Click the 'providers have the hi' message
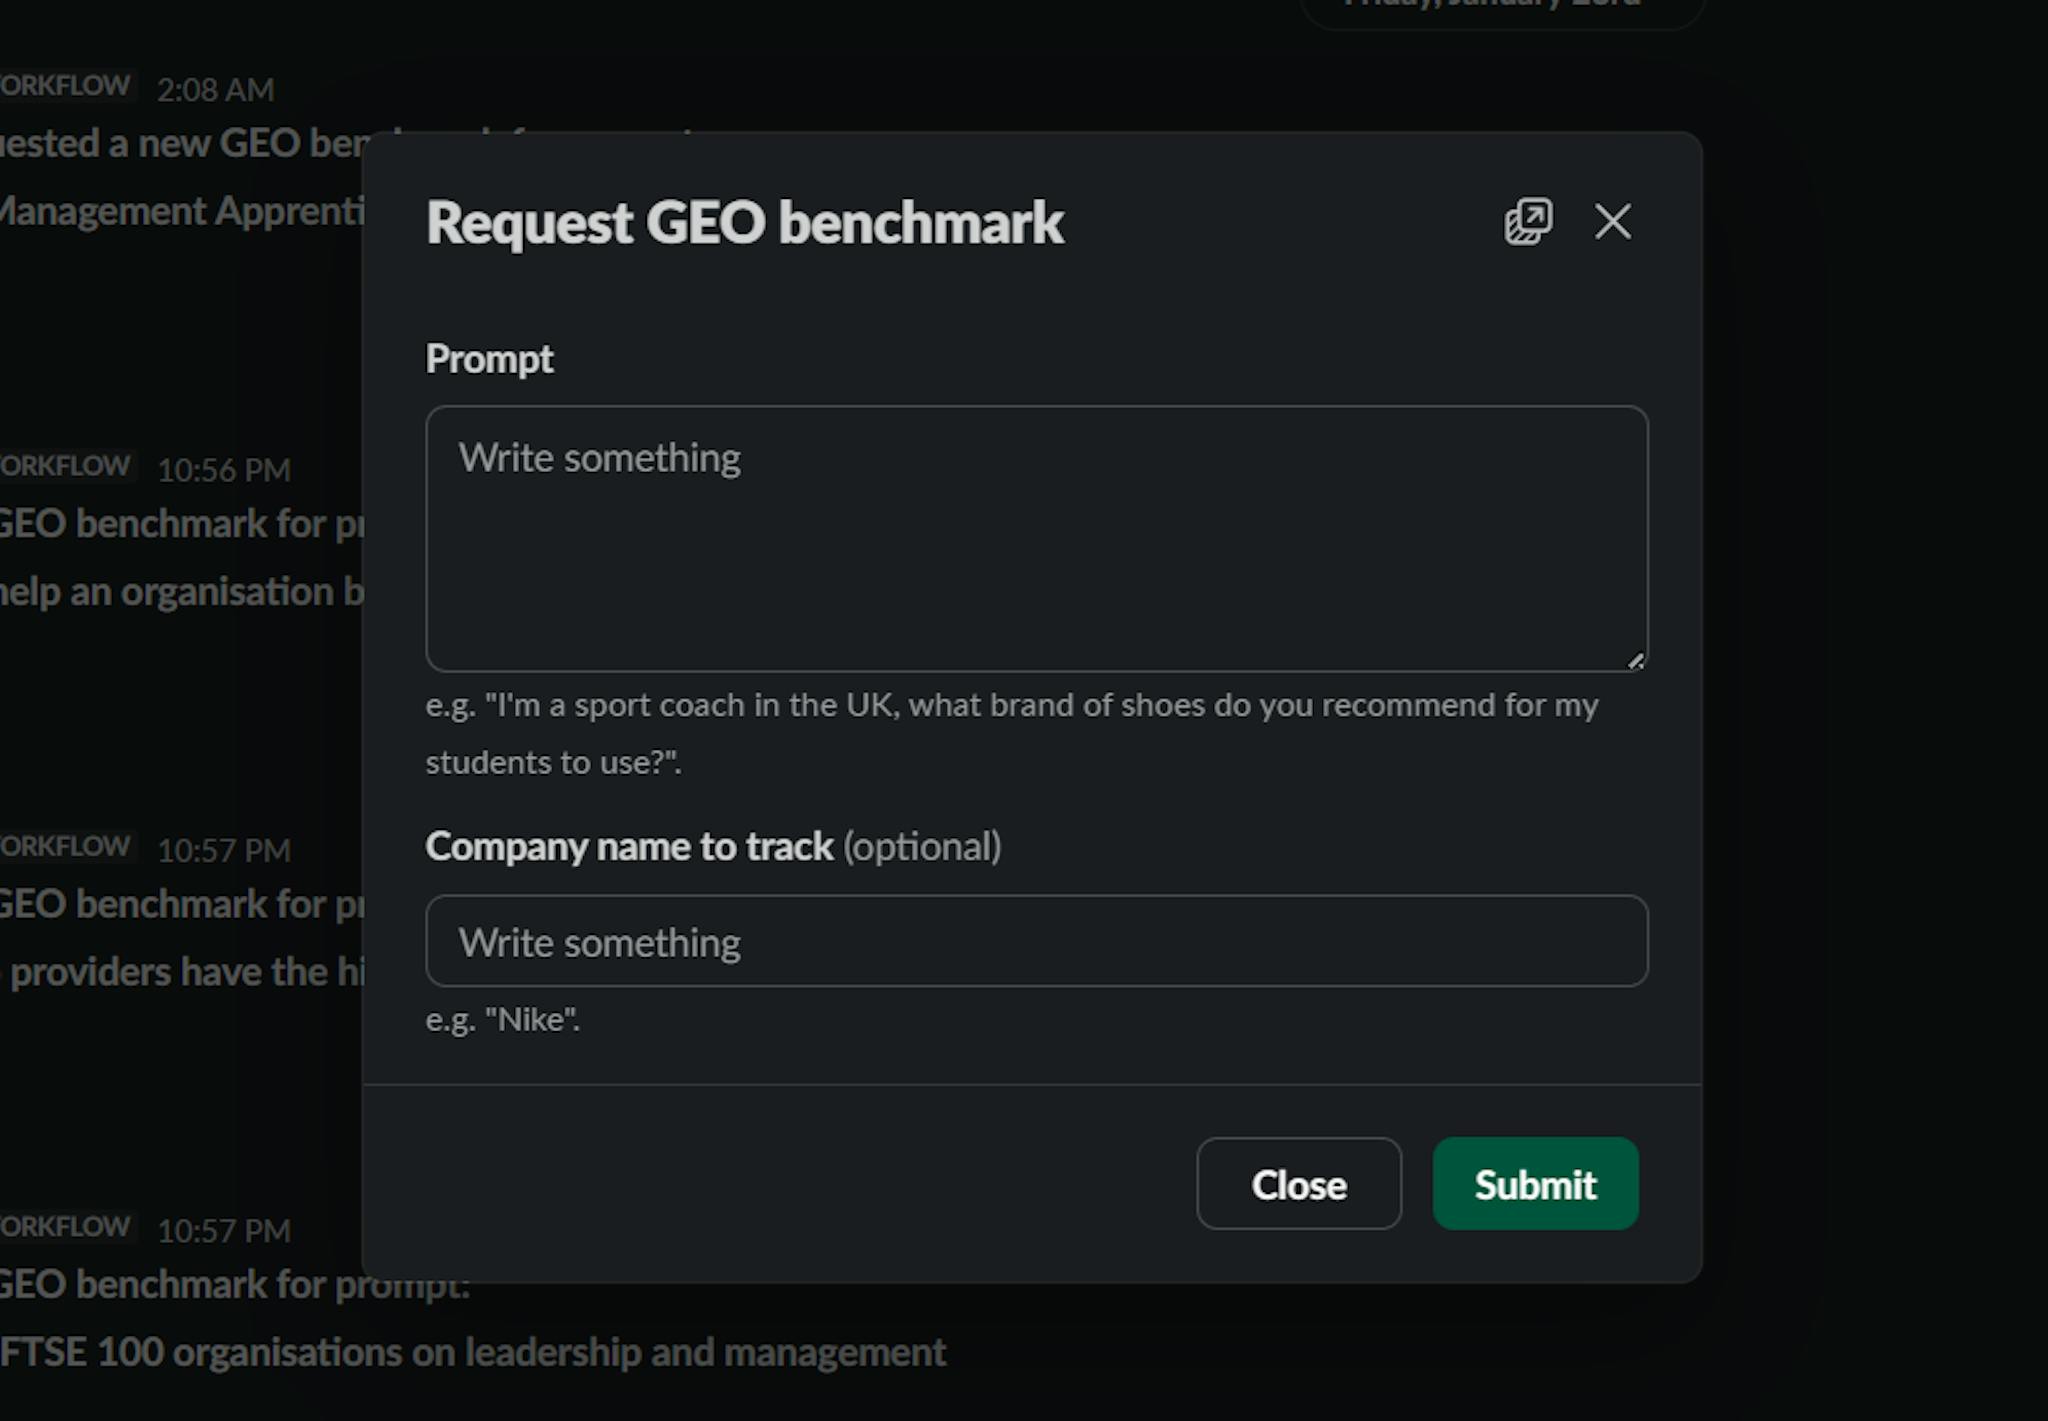 [x=180, y=970]
